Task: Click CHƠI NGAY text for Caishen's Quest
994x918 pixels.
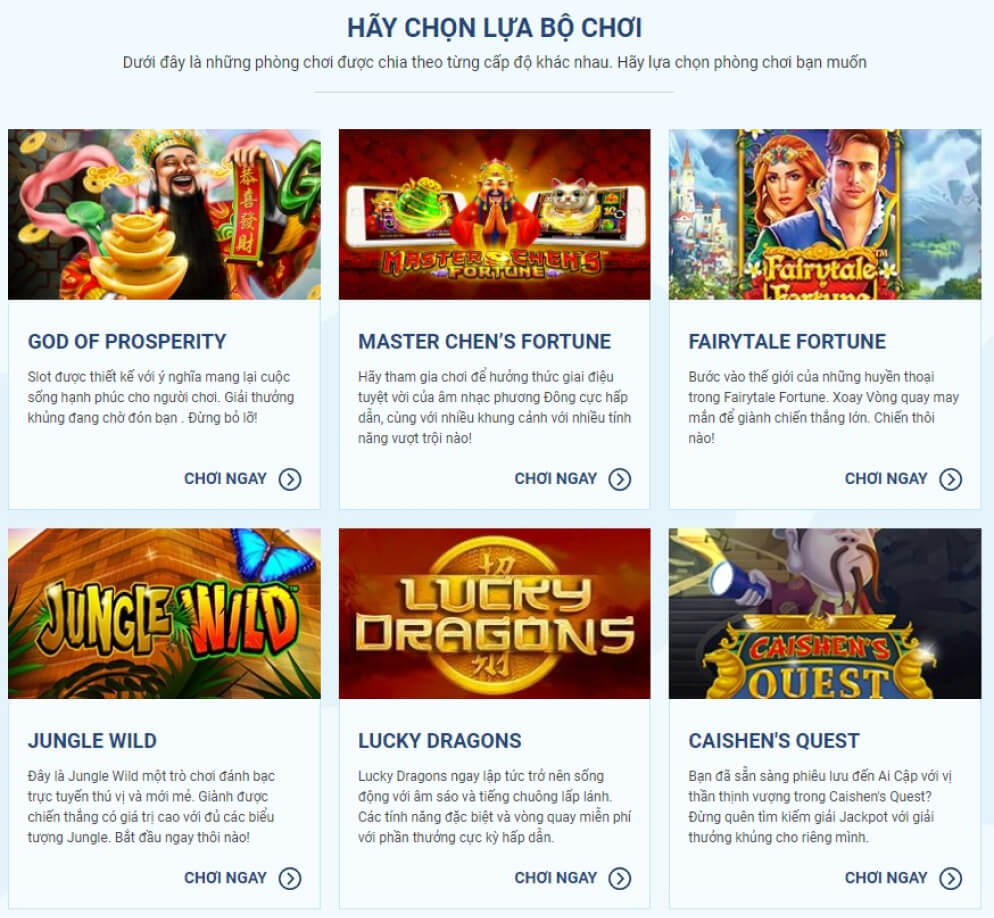Action: click(x=886, y=877)
